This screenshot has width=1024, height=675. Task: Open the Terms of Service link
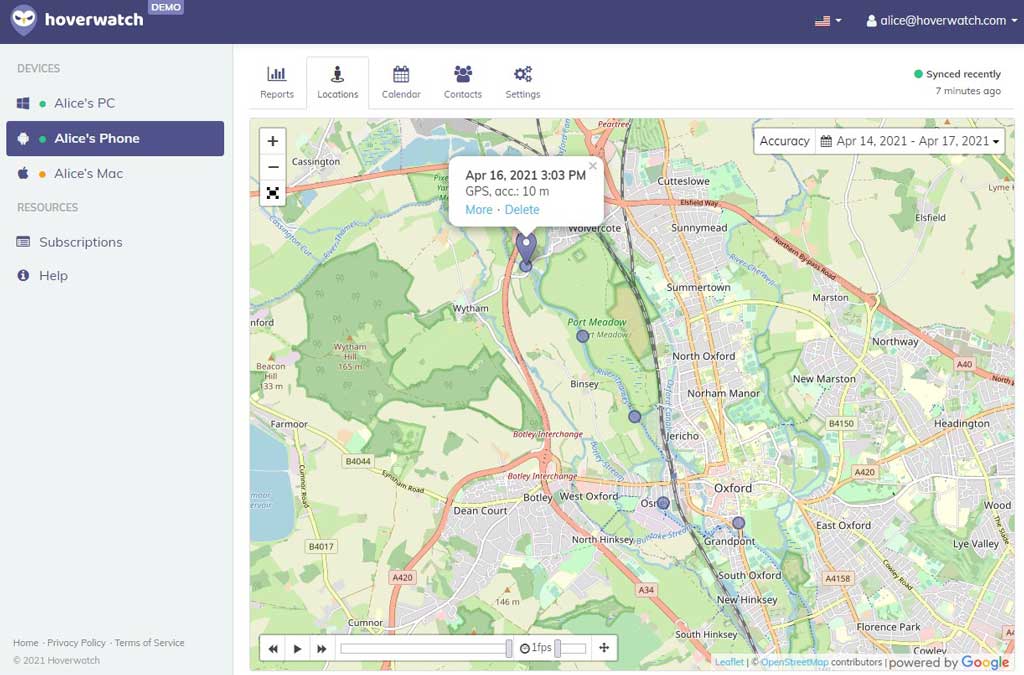pos(150,643)
